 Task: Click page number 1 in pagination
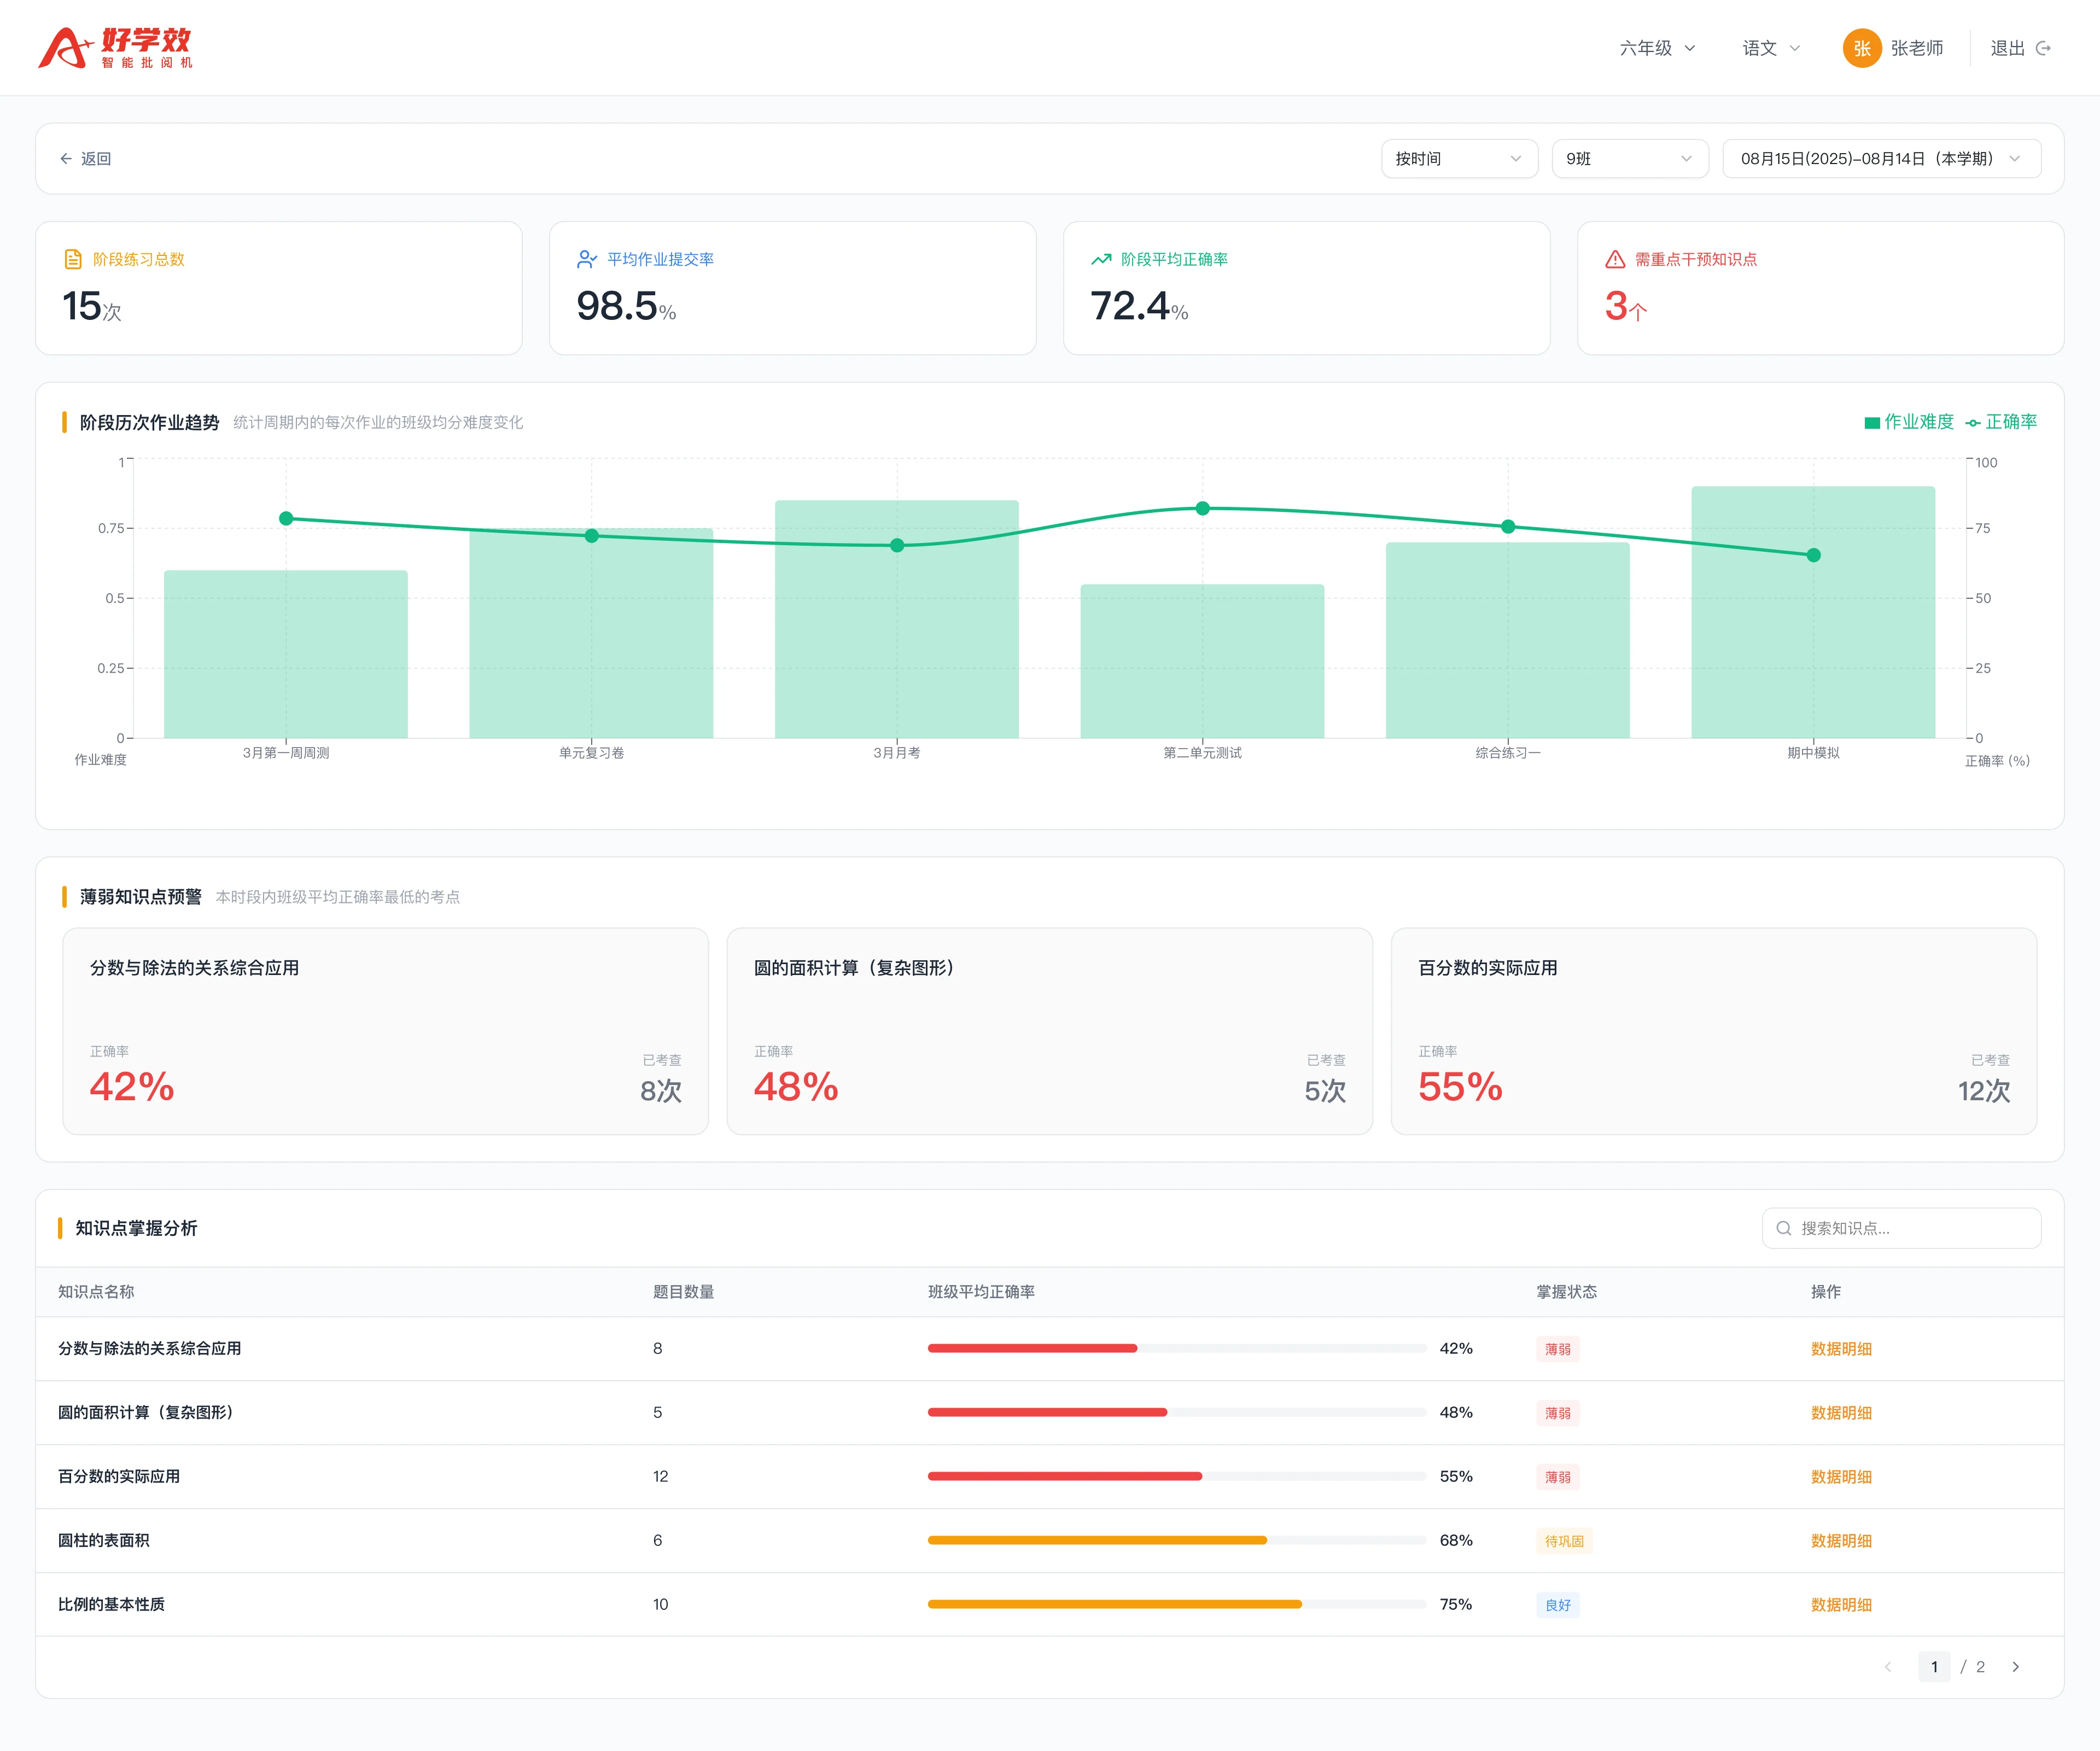1934,1667
